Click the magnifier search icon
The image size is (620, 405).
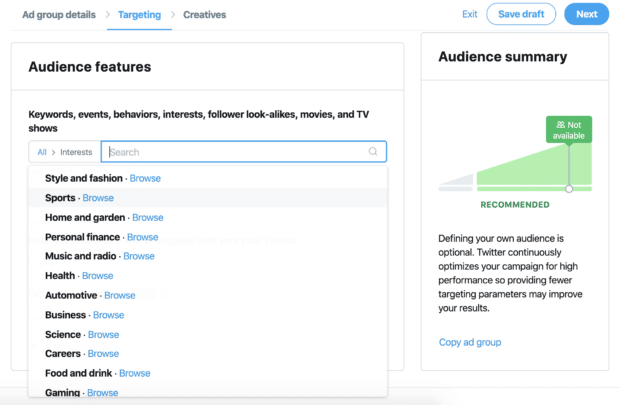pyautogui.click(x=372, y=151)
